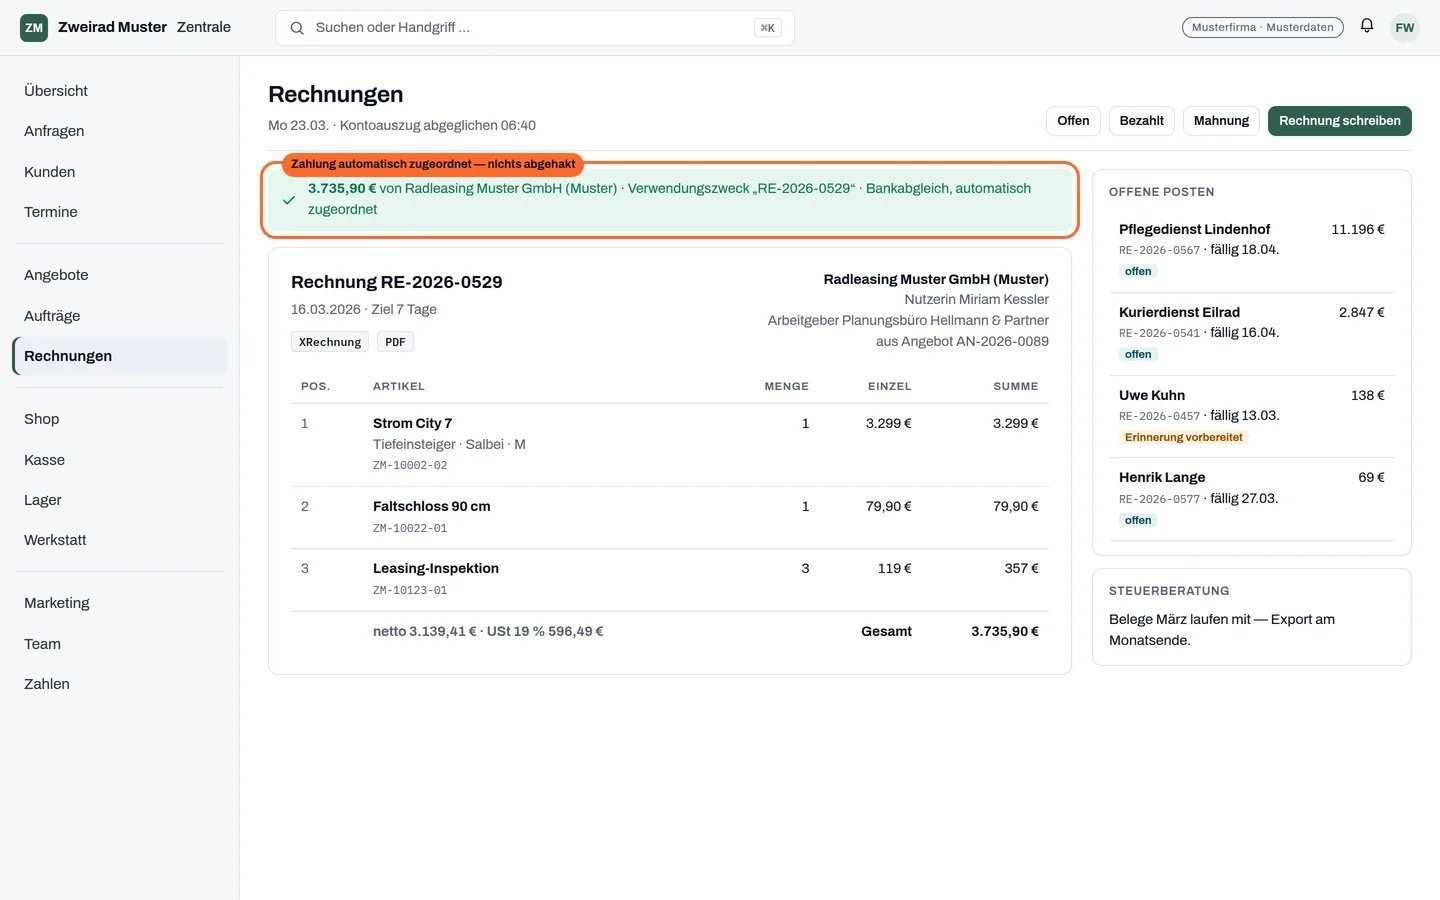Click the ⌘K shortcut badge
Viewport: 1440px width, 900px height.
pyautogui.click(x=768, y=28)
